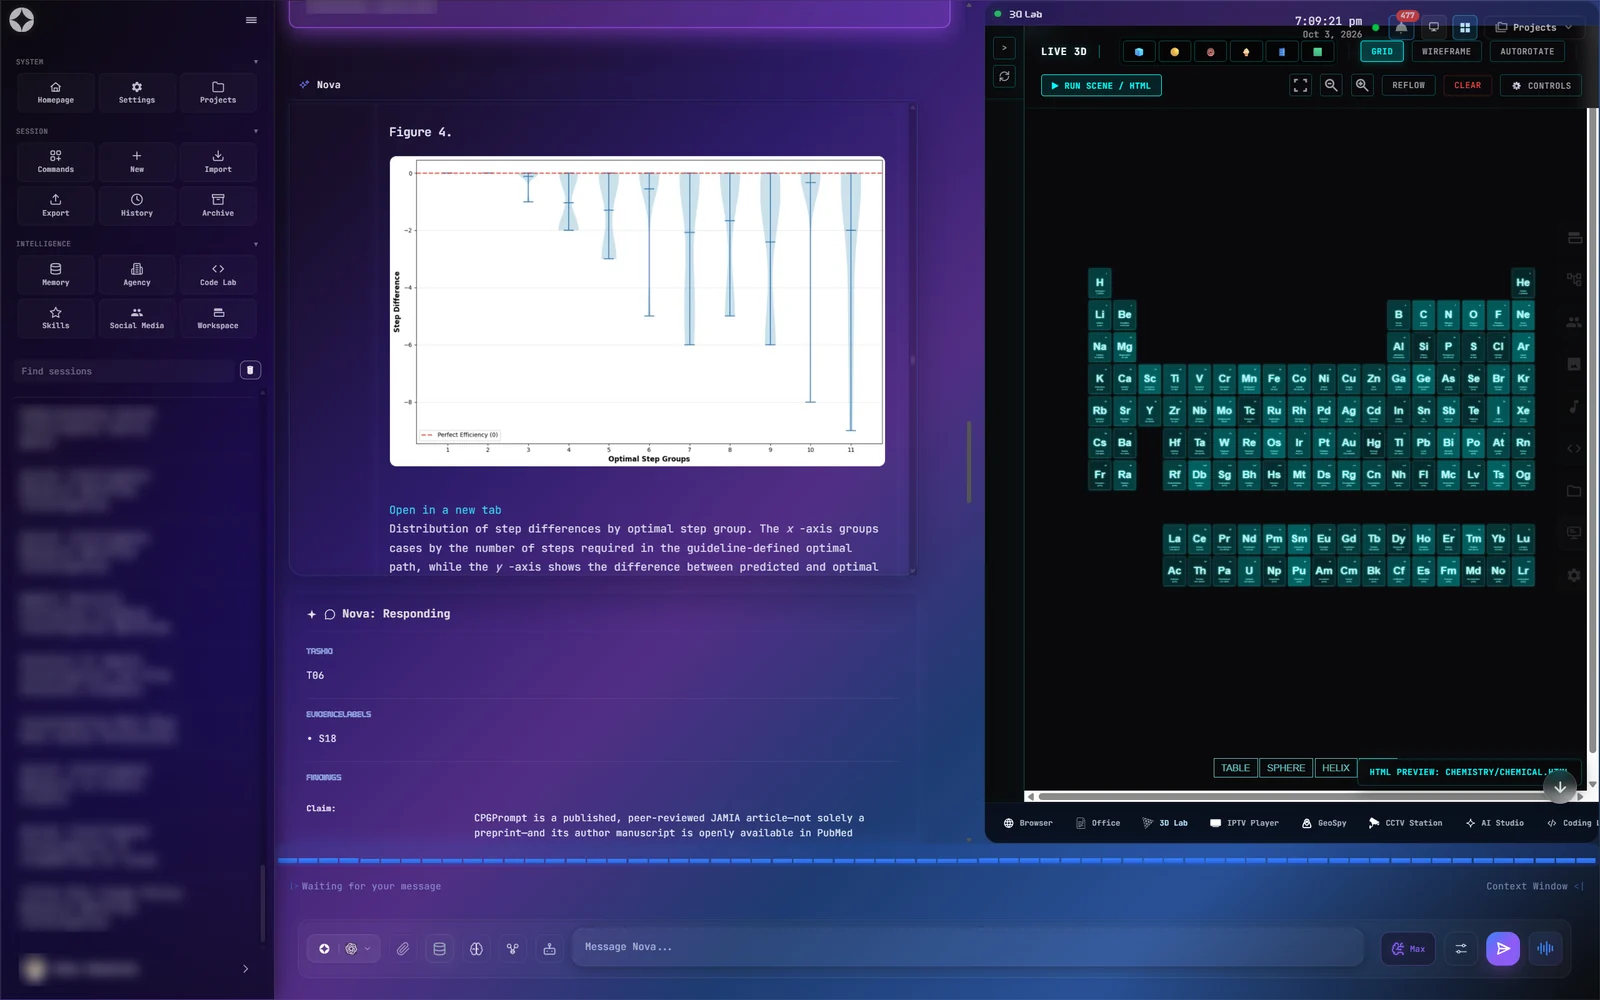Click the Find sessions search field
This screenshot has width=1600, height=1000.
125,371
